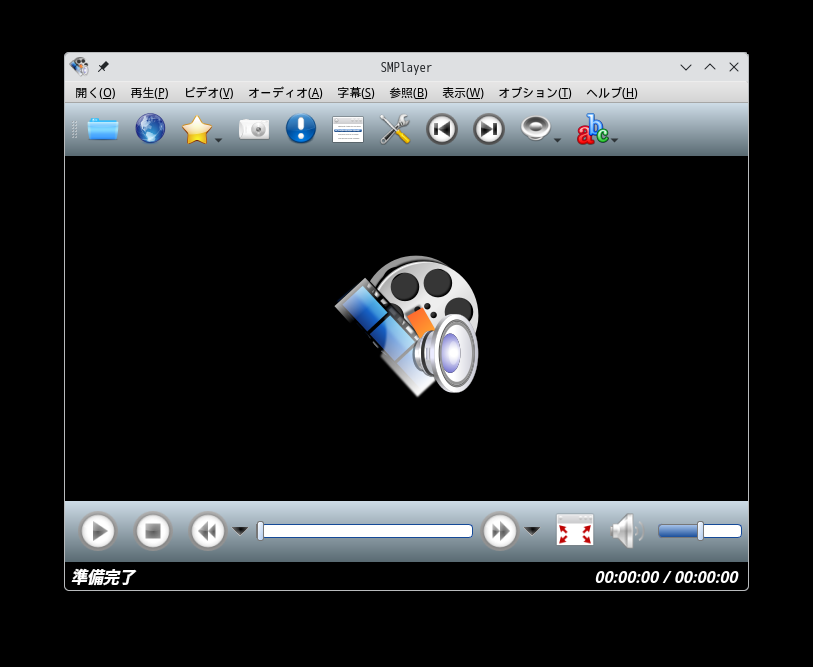
Task: Open a URL with the globe icon
Action: 149,128
